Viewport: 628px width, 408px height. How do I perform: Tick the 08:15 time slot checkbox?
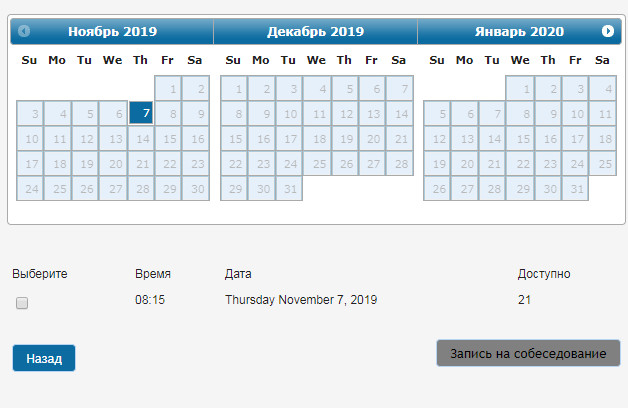(x=22, y=302)
